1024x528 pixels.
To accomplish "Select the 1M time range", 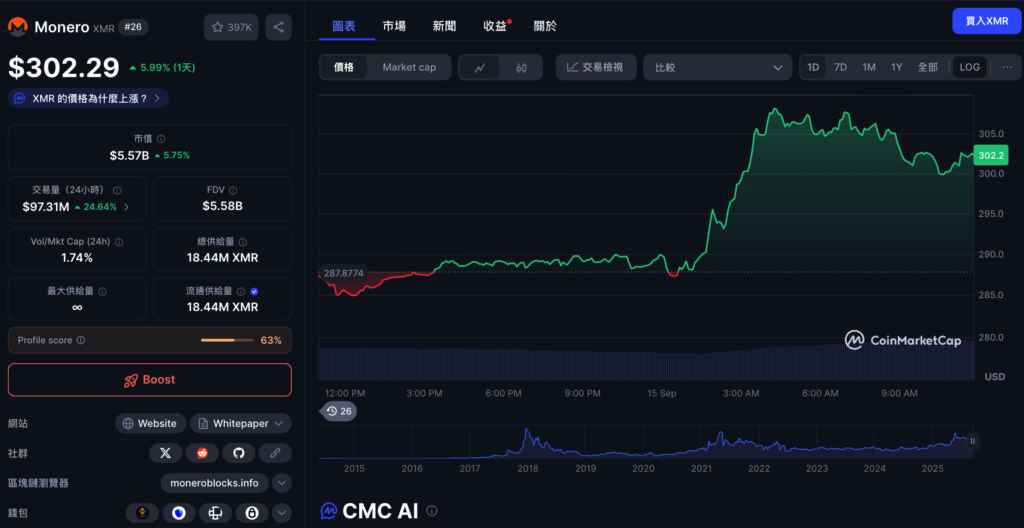I will (x=869, y=67).
